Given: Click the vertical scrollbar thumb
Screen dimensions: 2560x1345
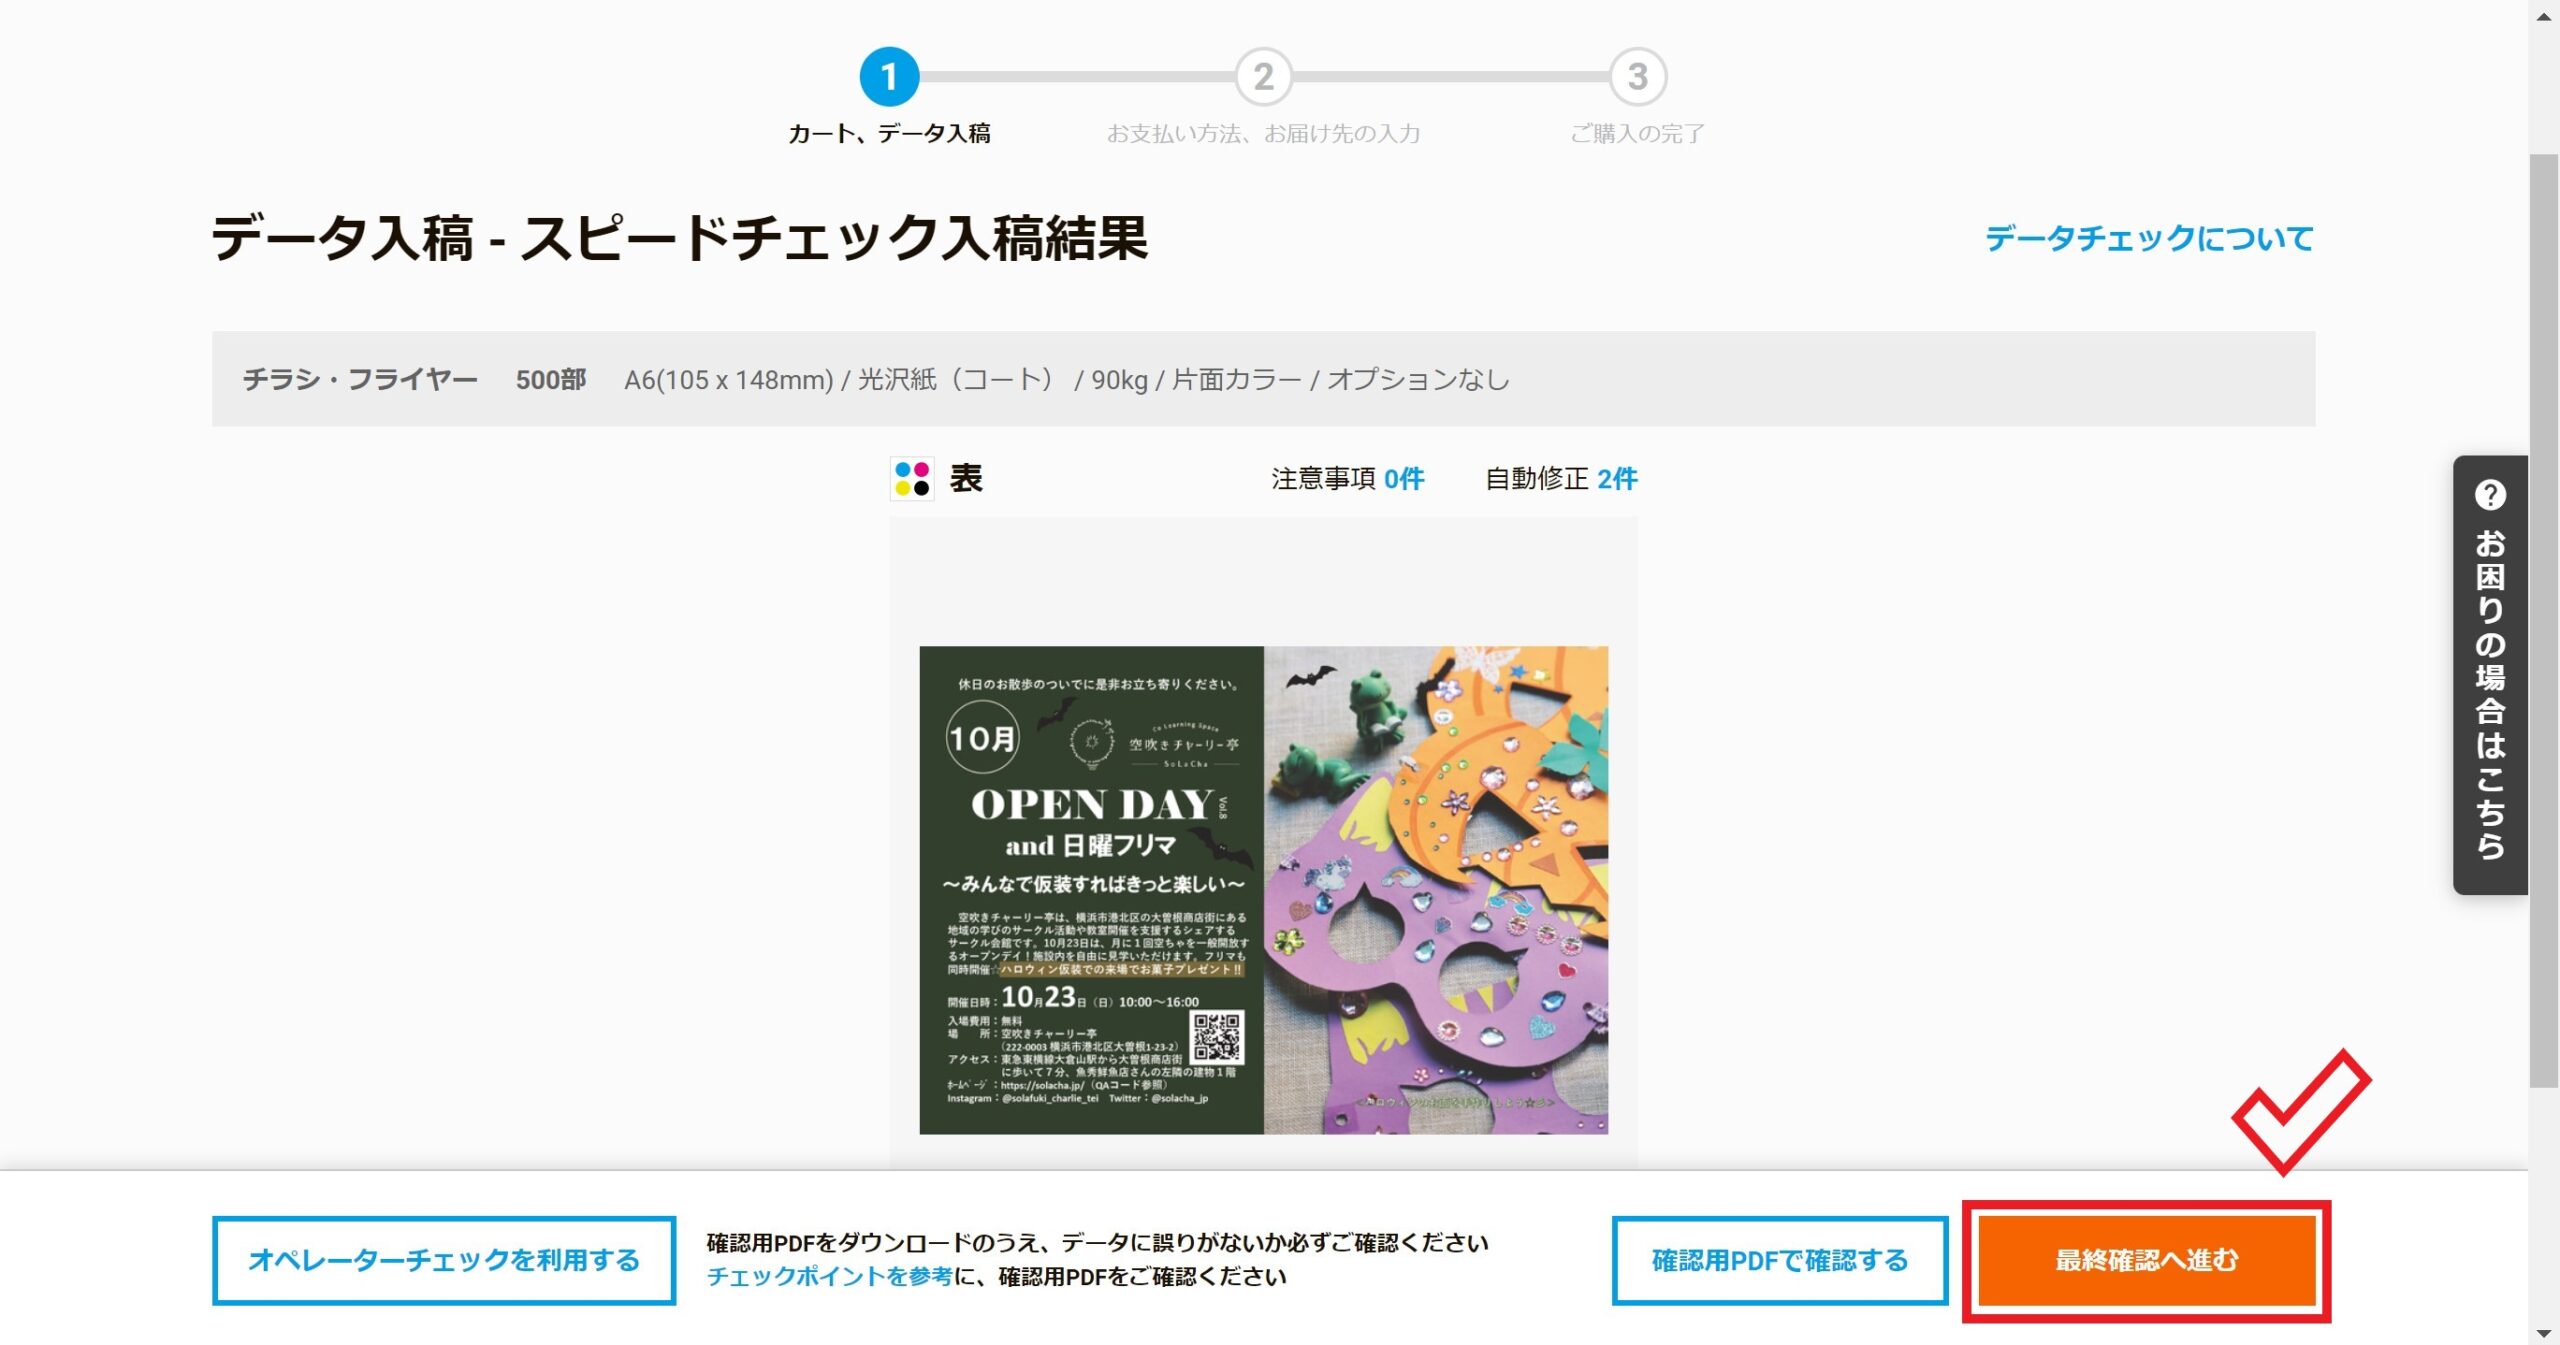Looking at the screenshot, I should pyautogui.click(x=2544, y=620).
